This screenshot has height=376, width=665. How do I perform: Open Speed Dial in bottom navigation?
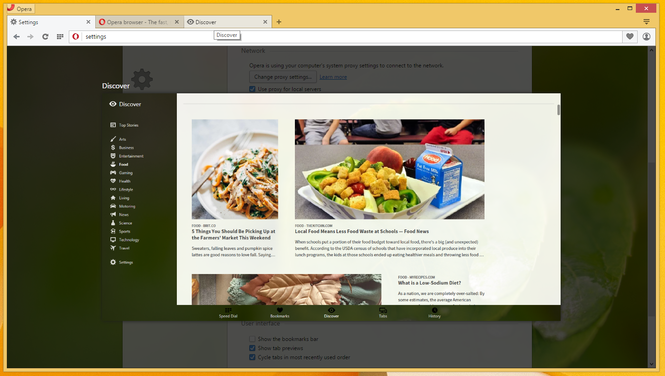point(228,313)
